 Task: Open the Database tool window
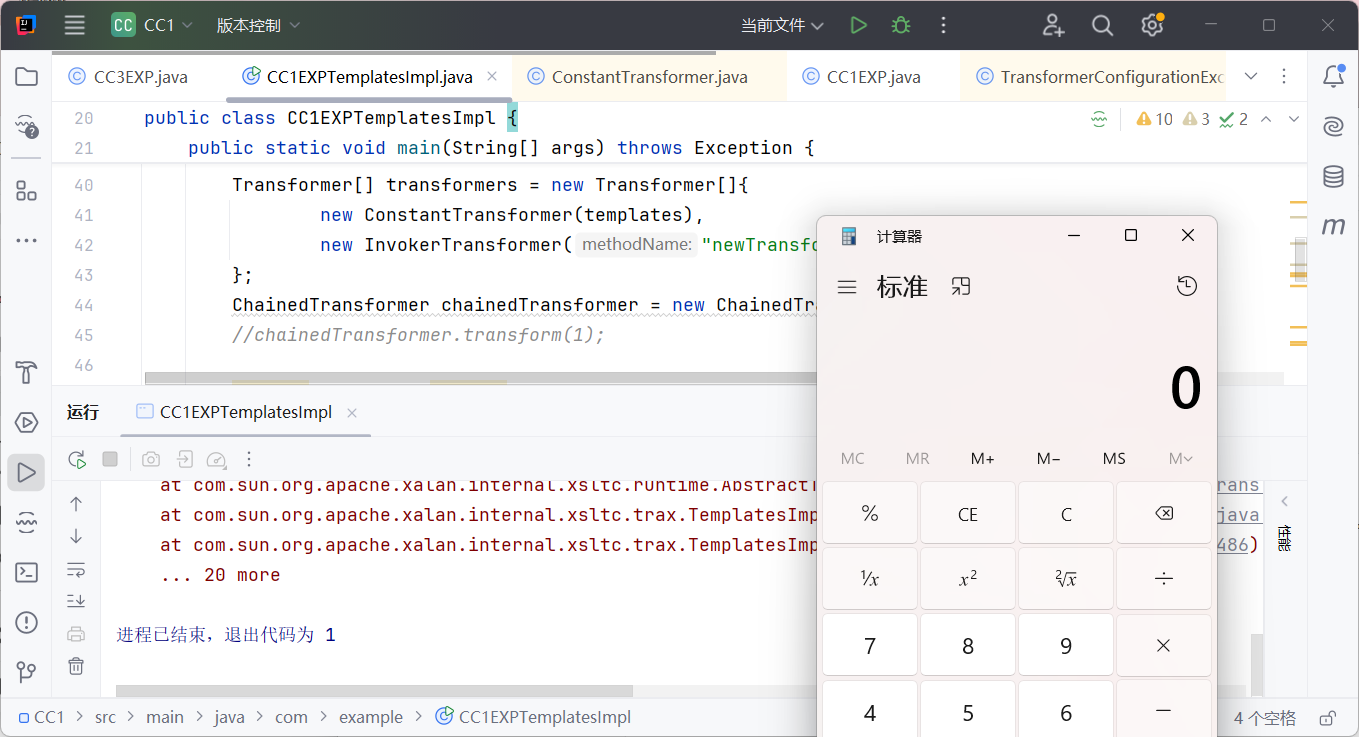[x=1333, y=177]
